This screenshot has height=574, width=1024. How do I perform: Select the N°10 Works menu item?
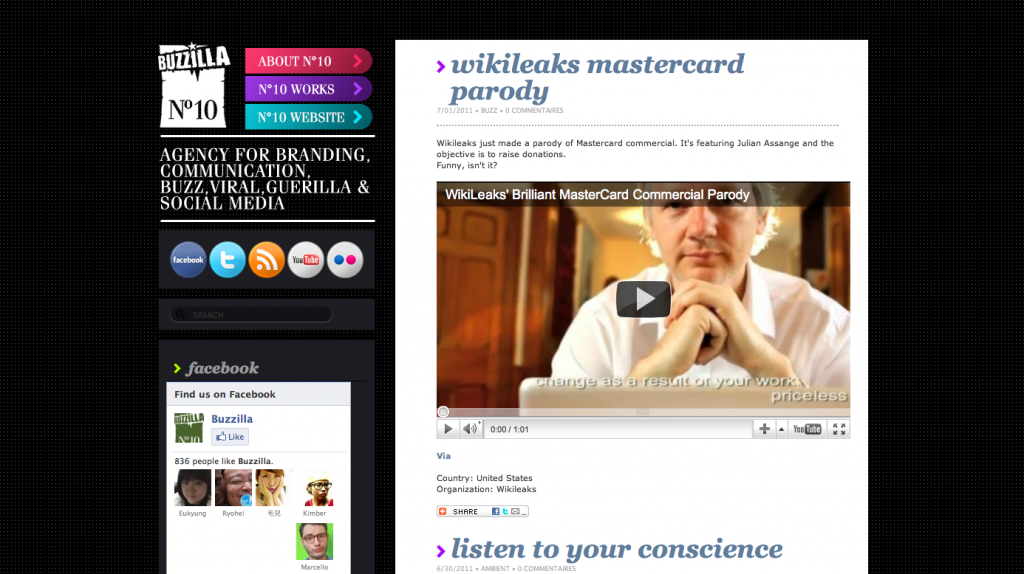[x=308, y=89]
